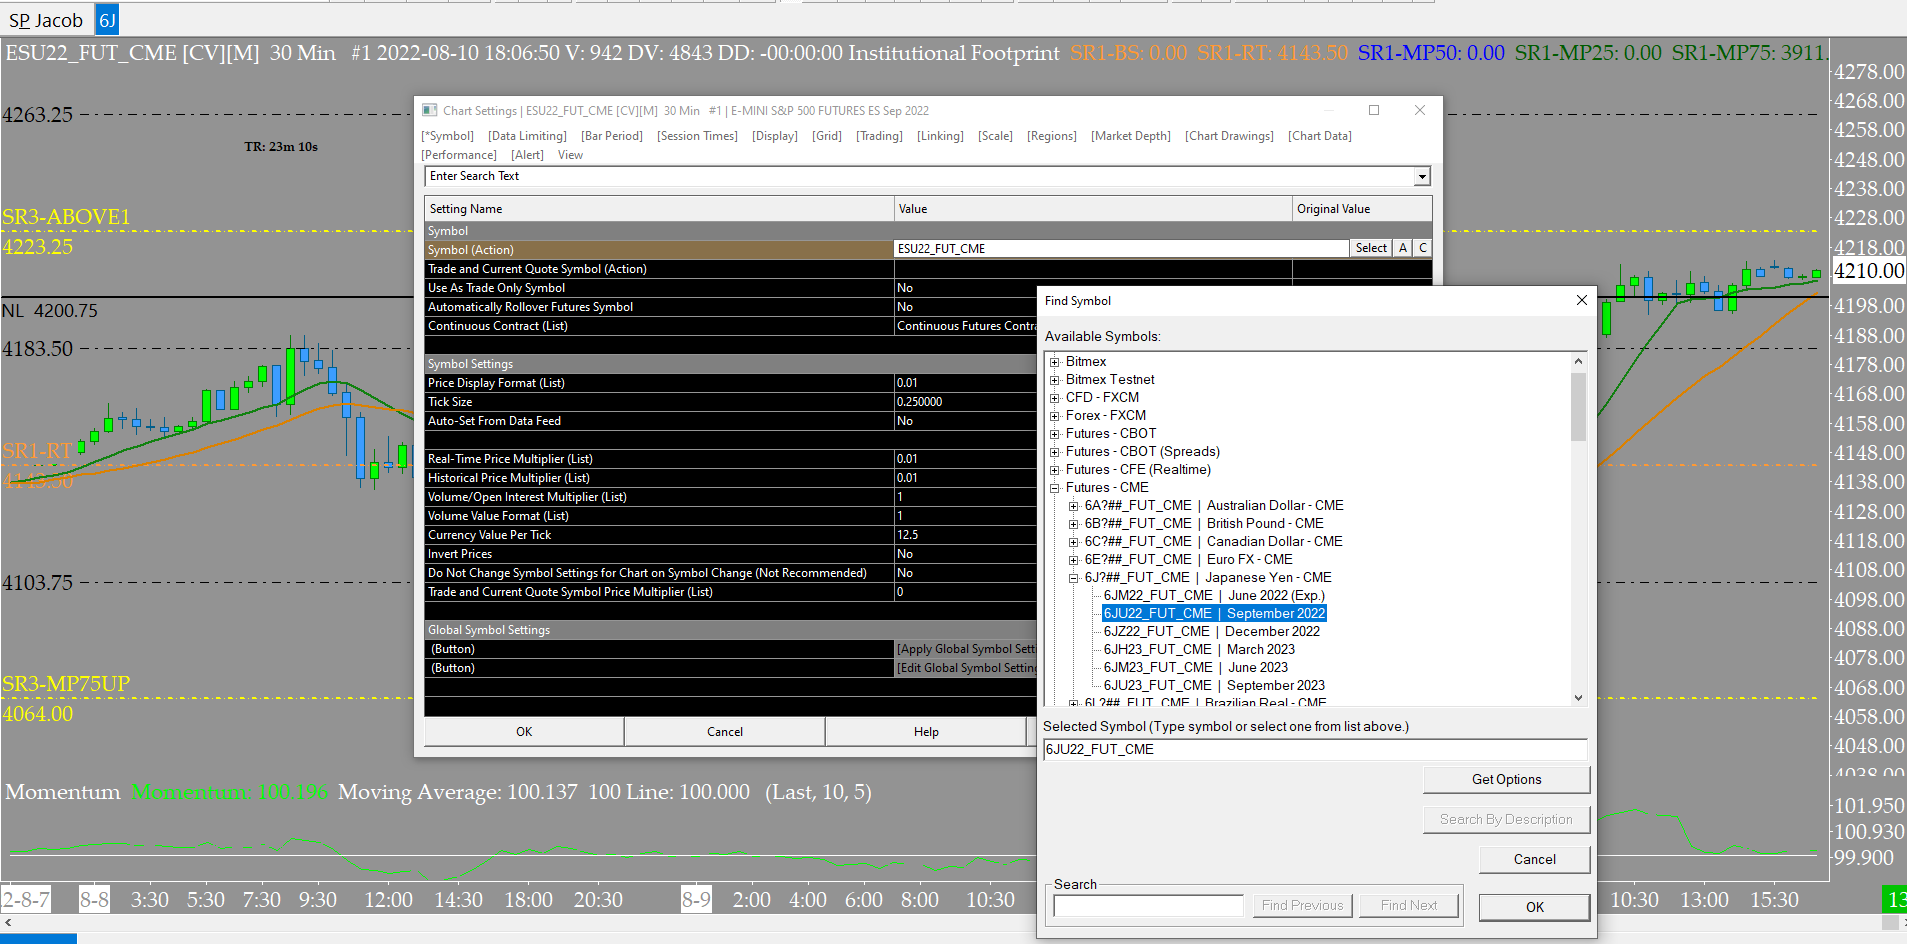Cancel the Find Symbol dialog
The width and height of the screenshot is (1907, 944).
[1534, 860]
